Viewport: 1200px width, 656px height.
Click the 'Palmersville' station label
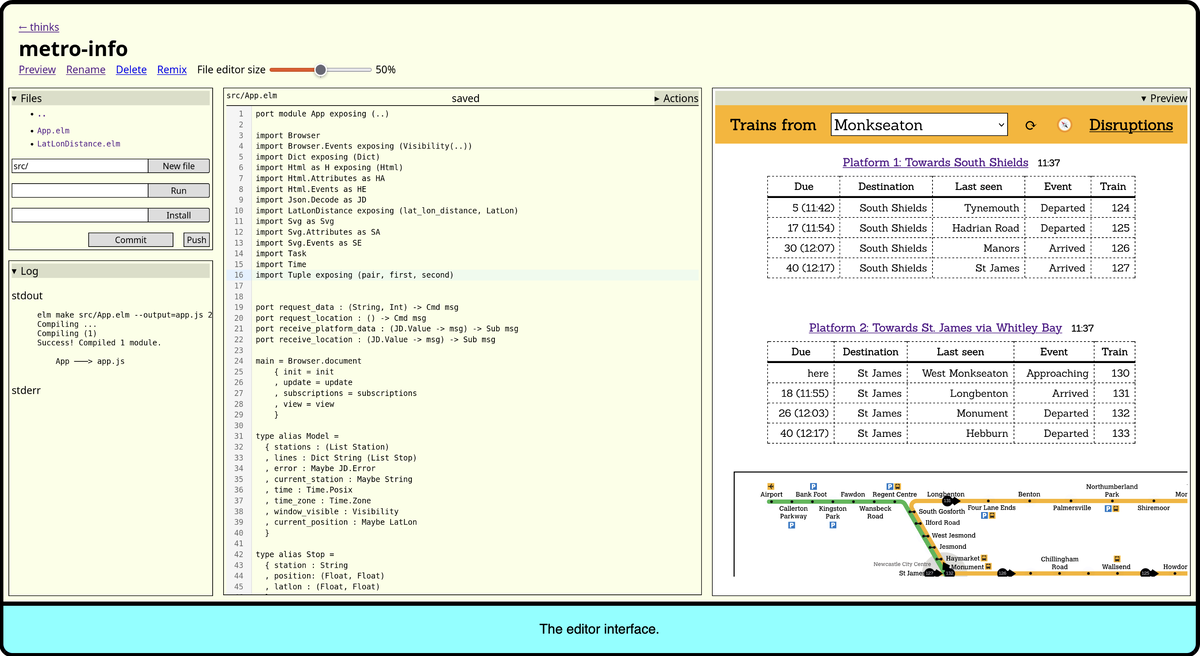tap(1072, 508)
